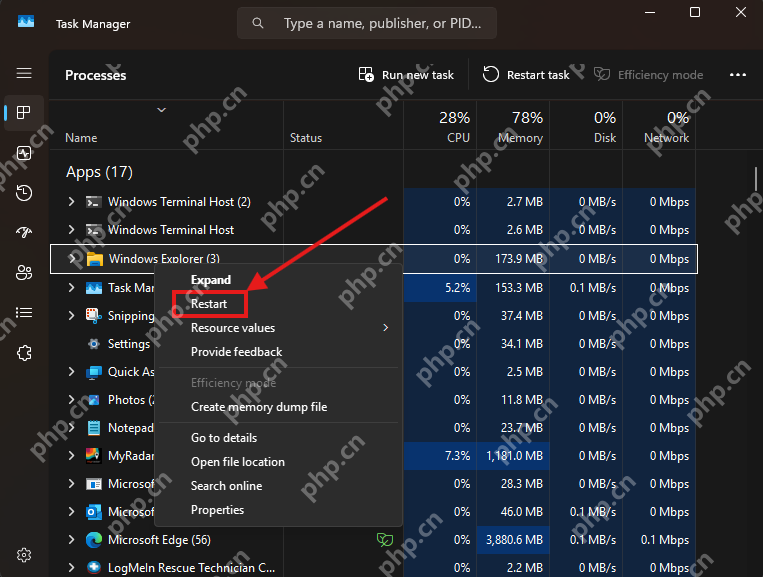This screenshot has height=577, width=763.
Task: Select Search online in context menu
Action: (278, 486)
